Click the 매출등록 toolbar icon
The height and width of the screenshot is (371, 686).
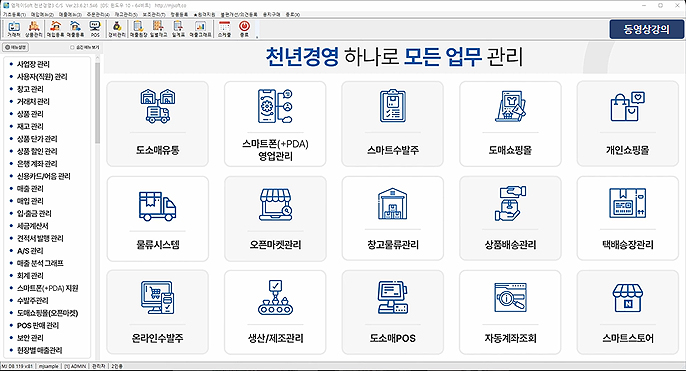(x=75, y=29)
